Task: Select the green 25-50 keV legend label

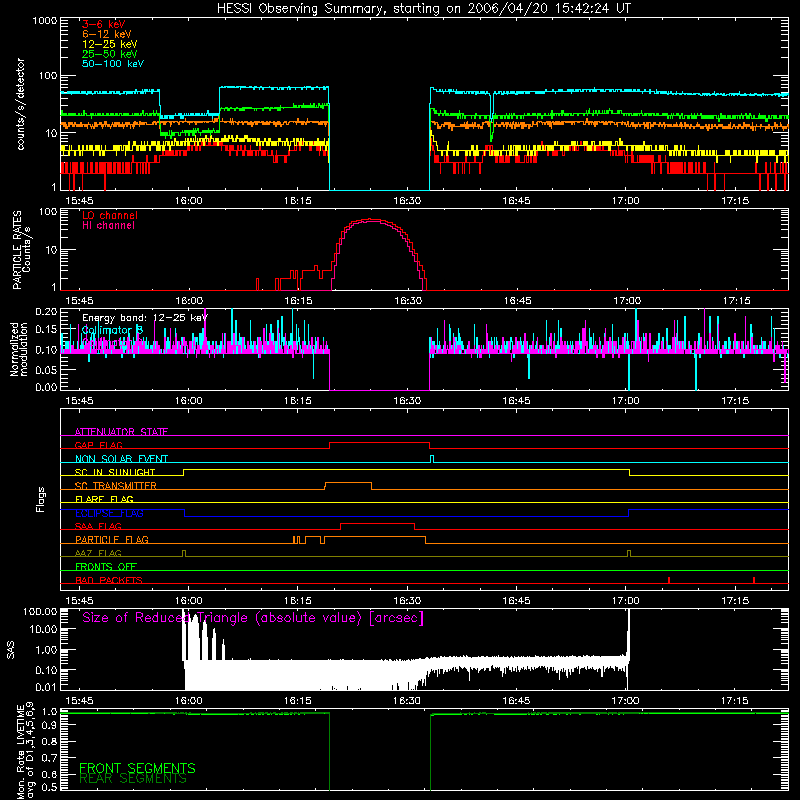Action: tap(110, 54)
